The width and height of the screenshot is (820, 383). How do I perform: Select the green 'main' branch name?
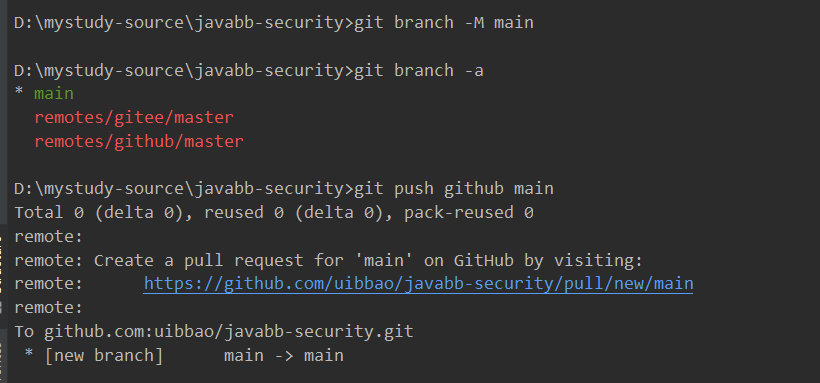tap(54, 94)
